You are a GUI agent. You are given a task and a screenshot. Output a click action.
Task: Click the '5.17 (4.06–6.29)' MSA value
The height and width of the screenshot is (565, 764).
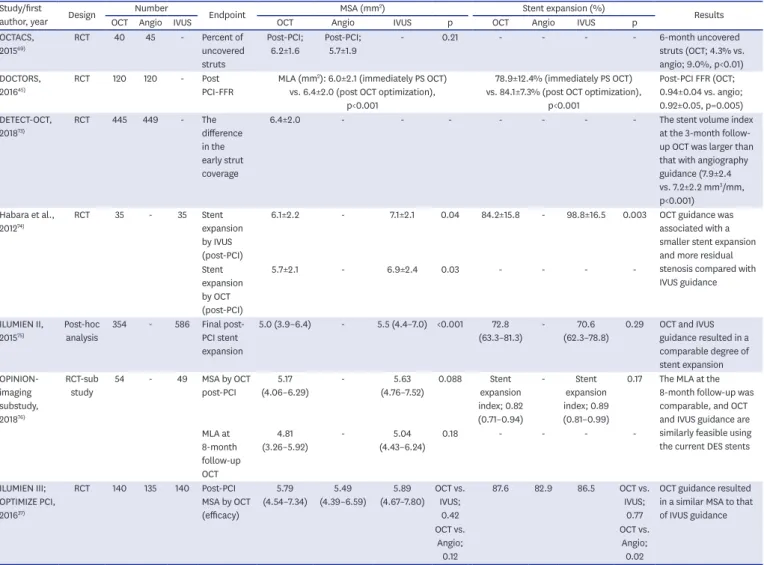(285, 385)
